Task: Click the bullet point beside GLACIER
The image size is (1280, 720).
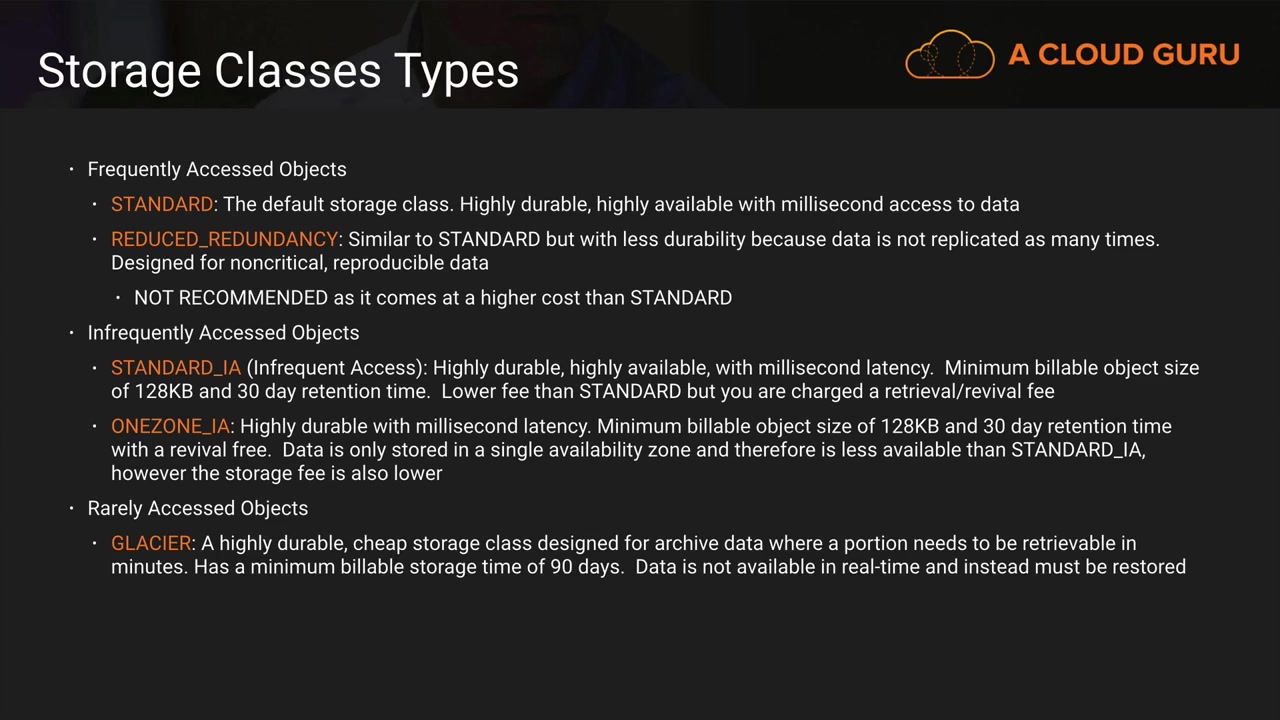Action: click(96, 544)
